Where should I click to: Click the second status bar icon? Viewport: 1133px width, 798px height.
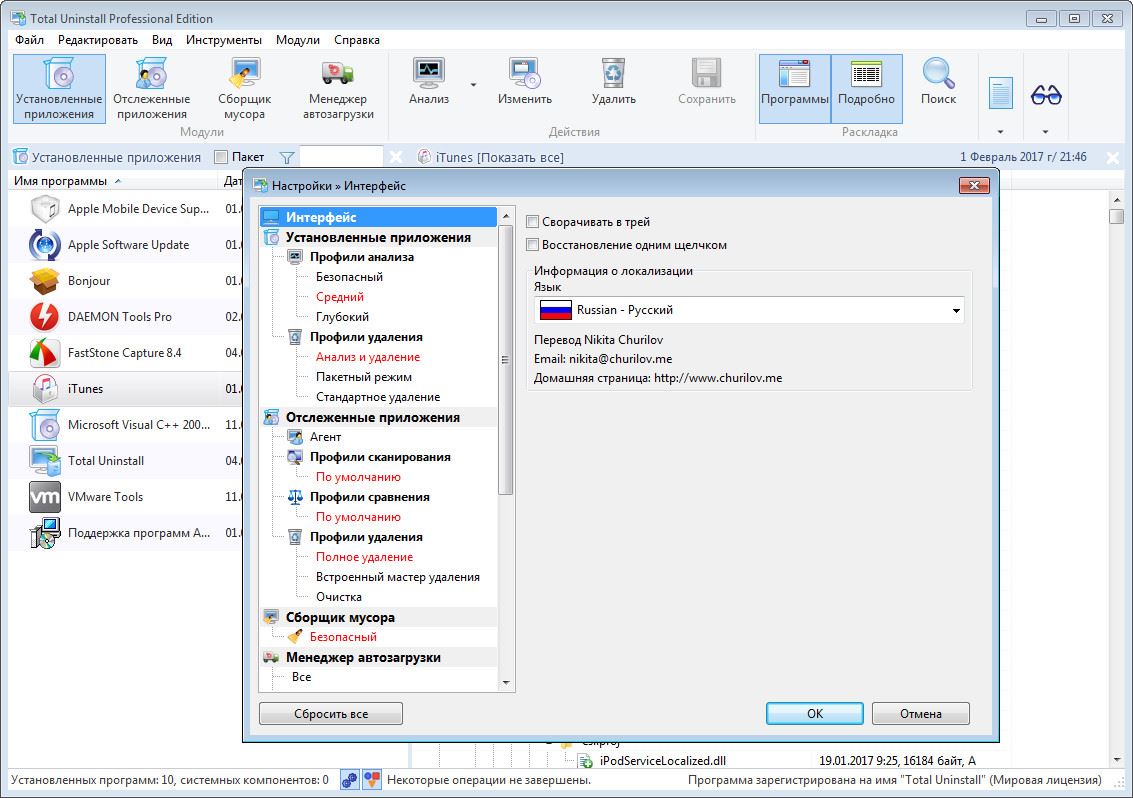(371, 780)
